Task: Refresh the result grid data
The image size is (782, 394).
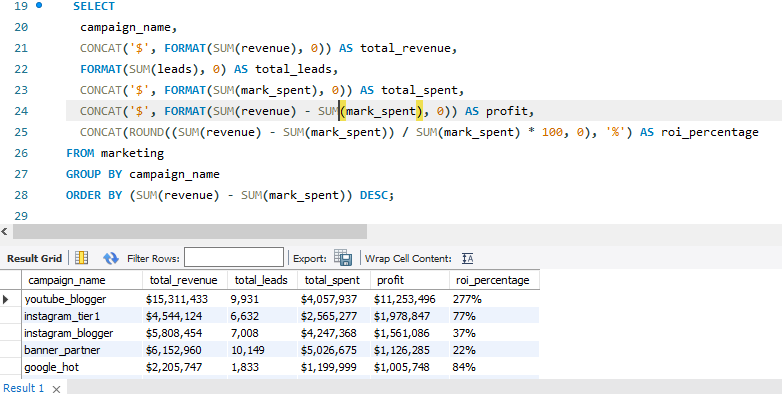Action: (111, 258)
